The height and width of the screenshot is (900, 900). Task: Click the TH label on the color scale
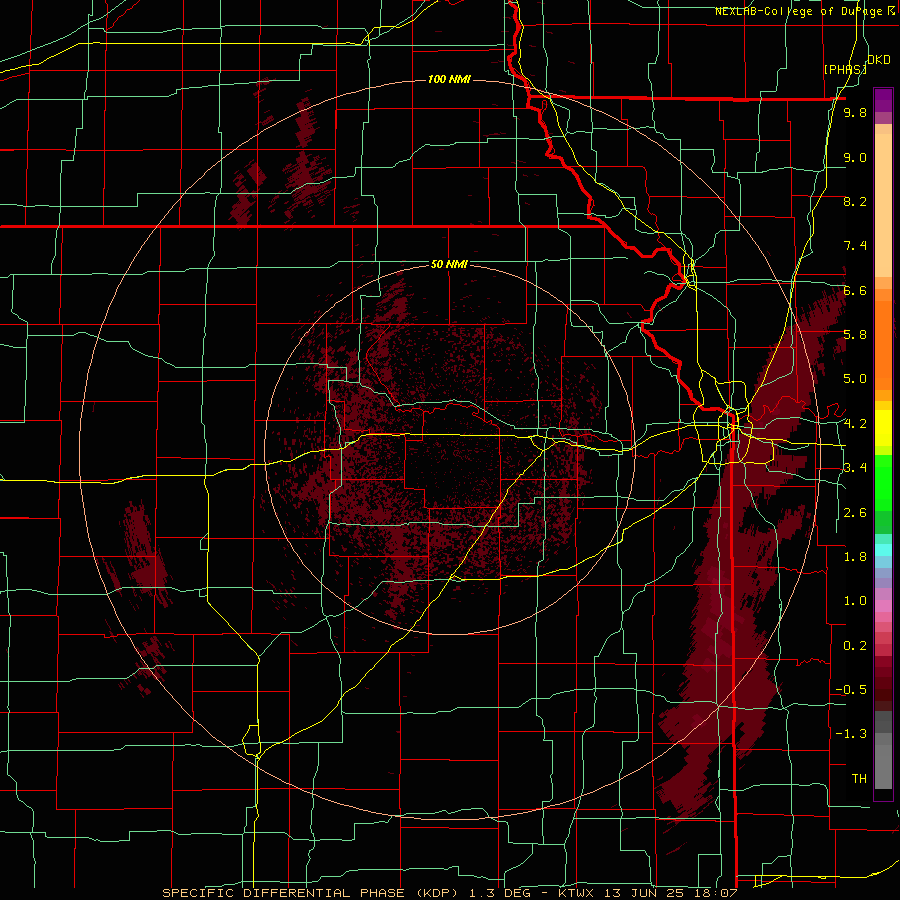(859, 779)
